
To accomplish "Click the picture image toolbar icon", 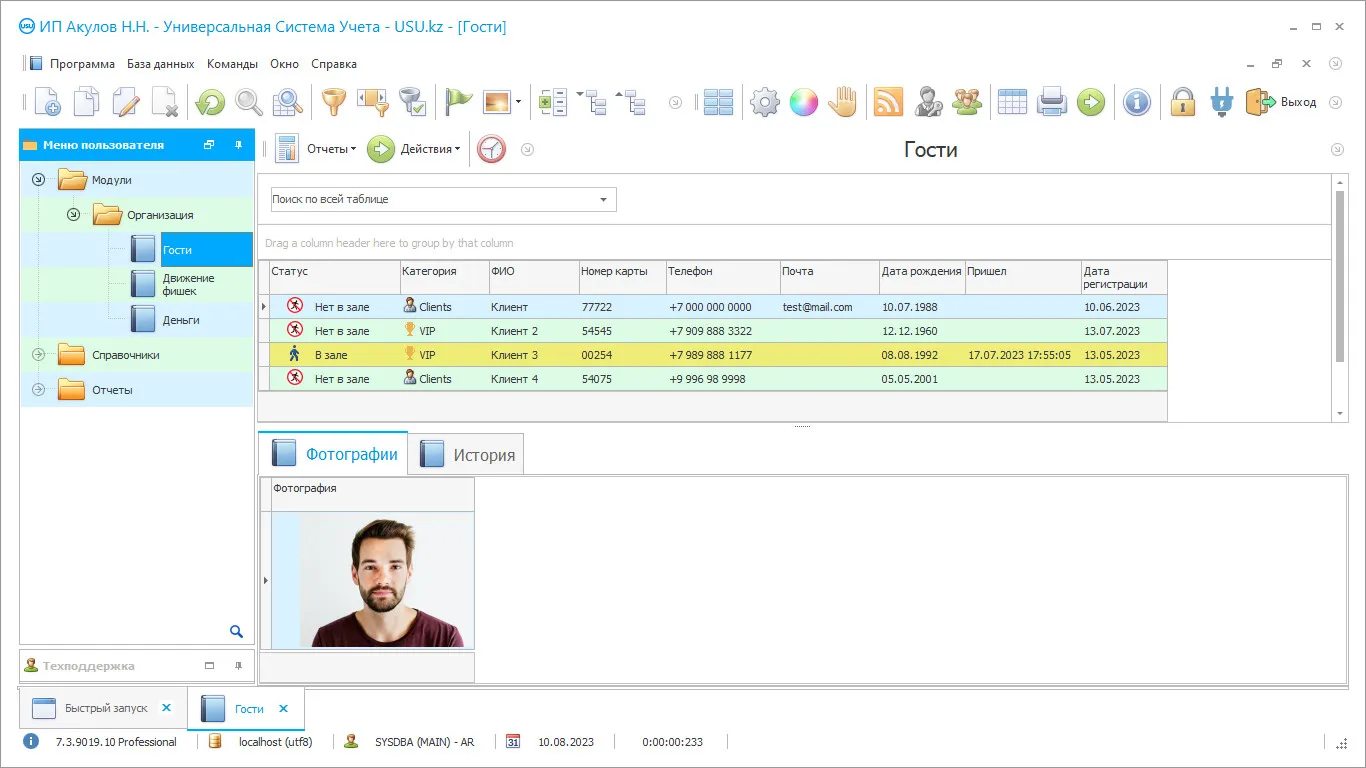I will 497,102.
